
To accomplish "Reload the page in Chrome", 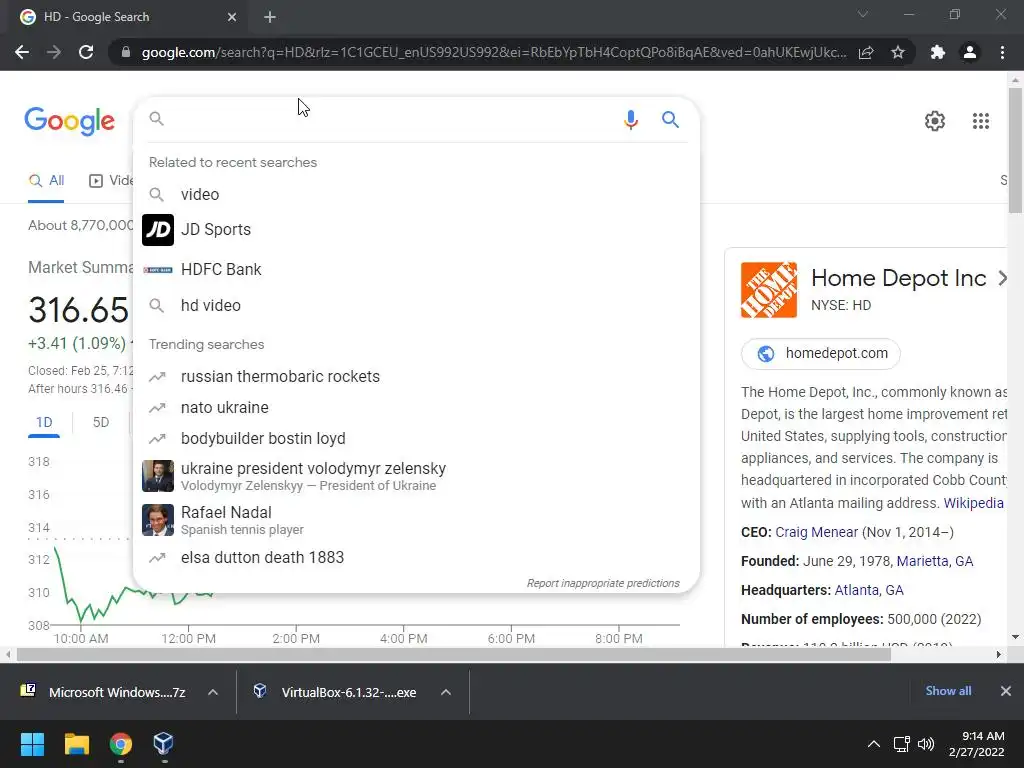I will tap(86, 52).
